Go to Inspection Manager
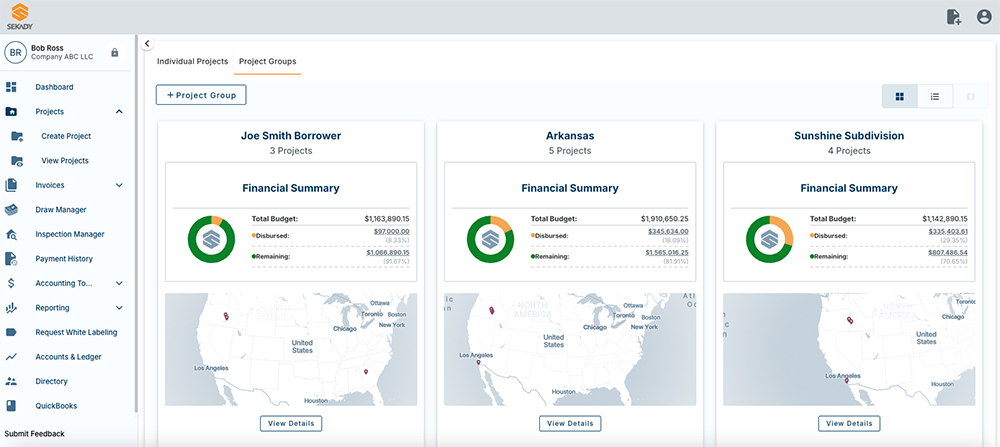The width and height of the screenshot is (1000, 447). tap(69, 234)
